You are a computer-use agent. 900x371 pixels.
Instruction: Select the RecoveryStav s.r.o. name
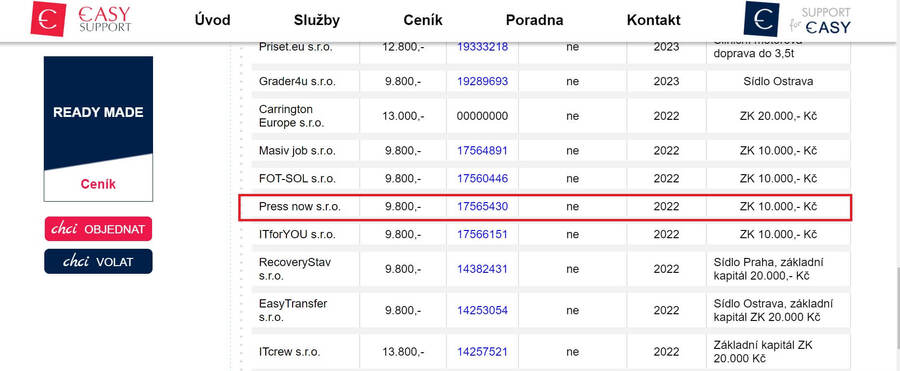pos(295,269)
